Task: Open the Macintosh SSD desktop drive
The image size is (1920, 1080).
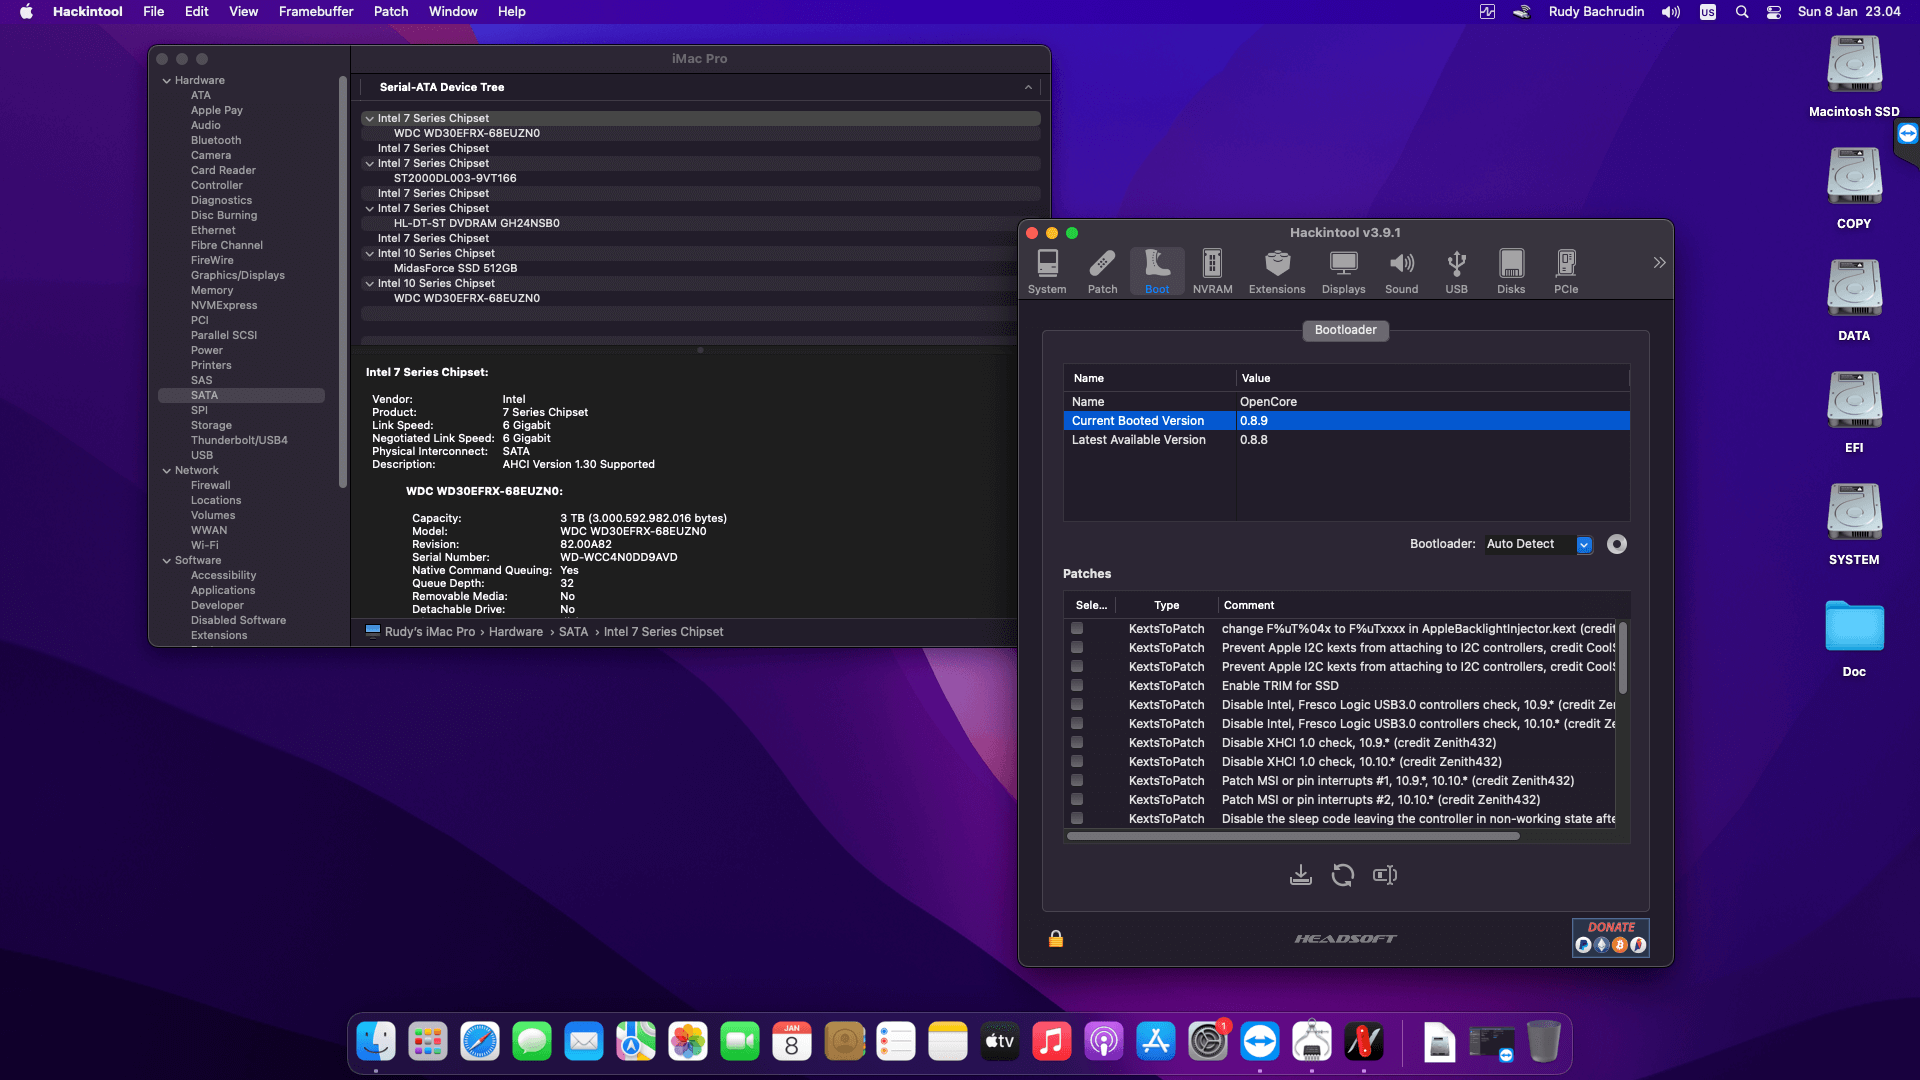Action: 1854,77
